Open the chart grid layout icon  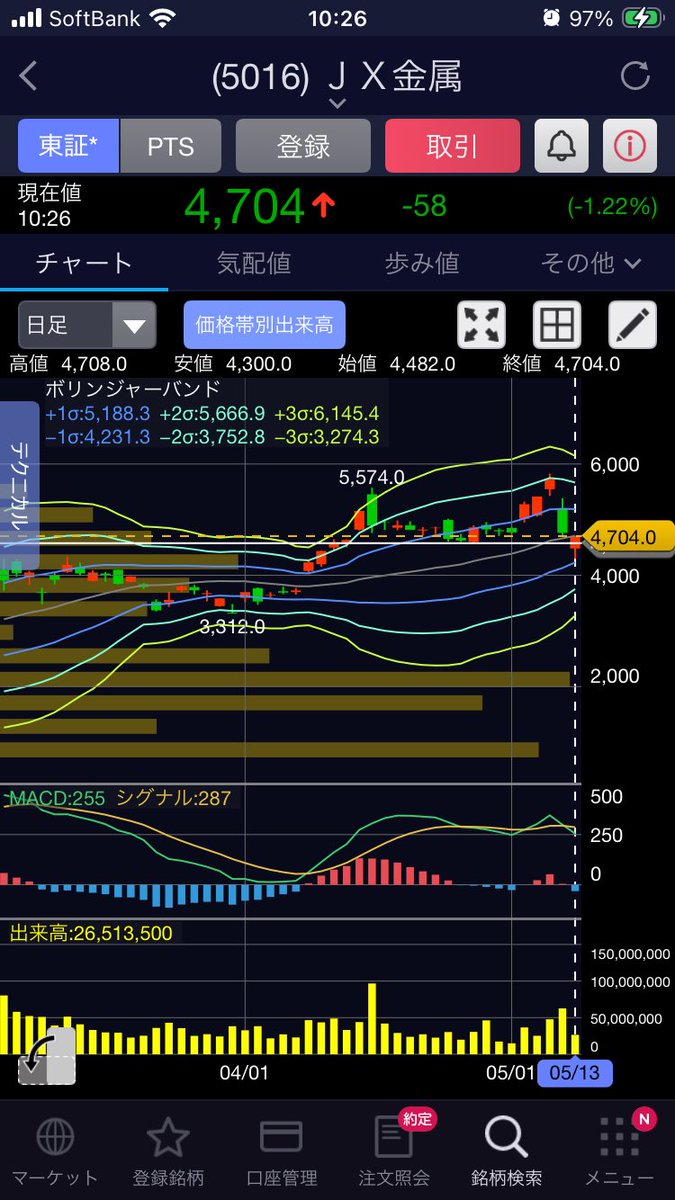[557, 325]
